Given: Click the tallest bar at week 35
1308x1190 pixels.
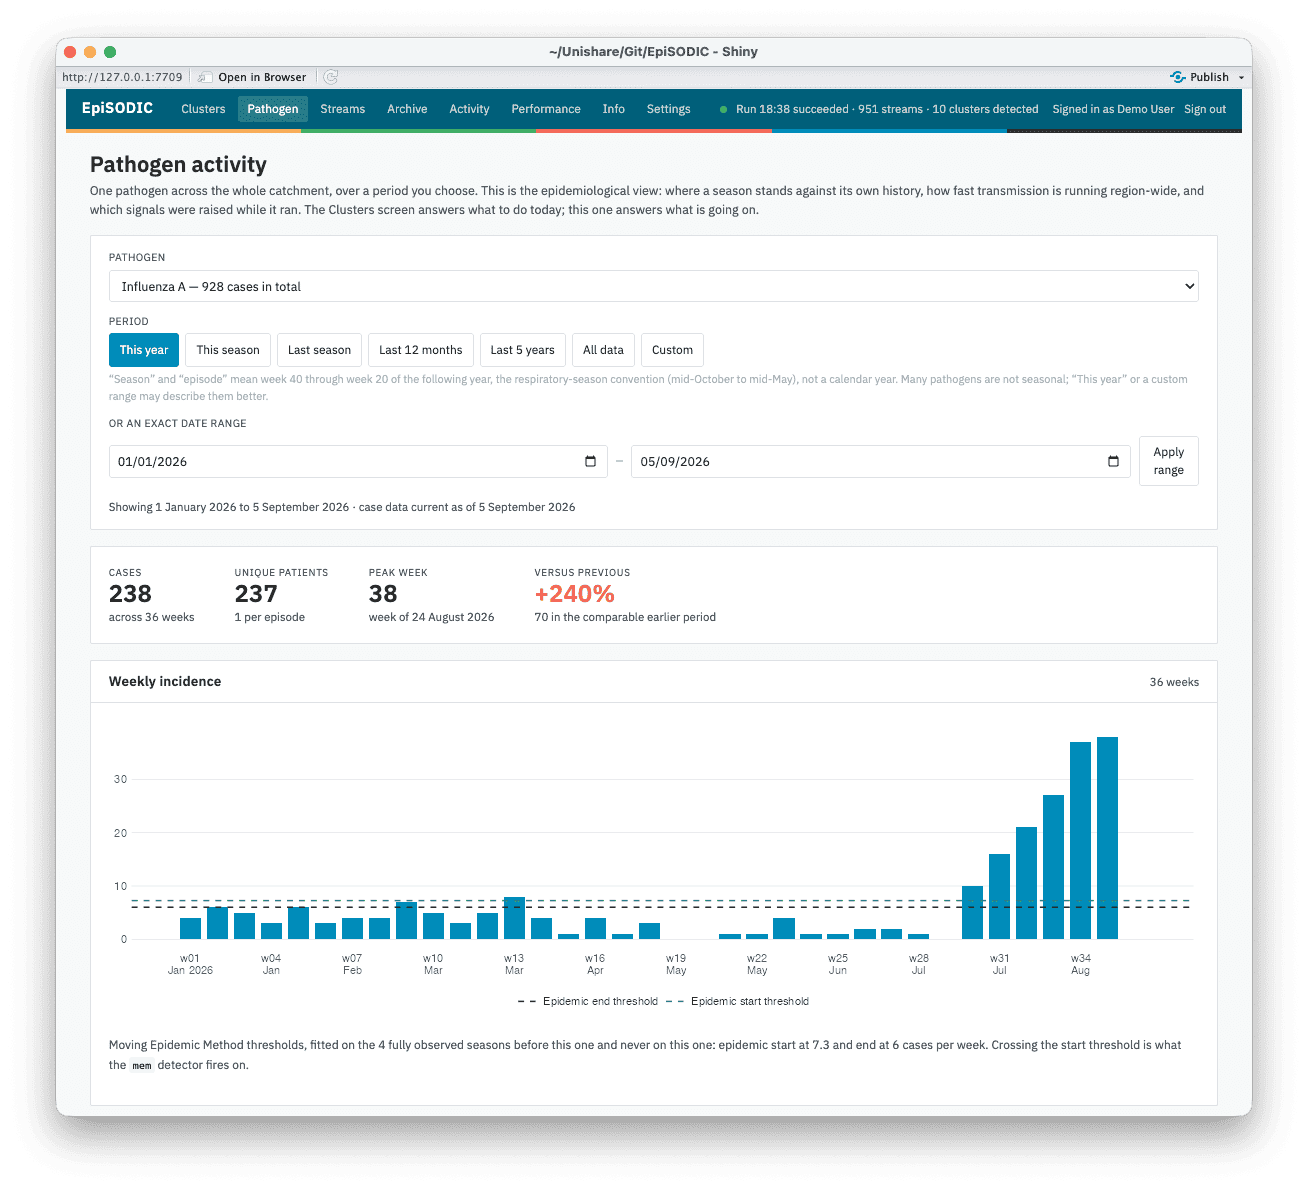Looking at the screenshot, I should (1107, 838).
